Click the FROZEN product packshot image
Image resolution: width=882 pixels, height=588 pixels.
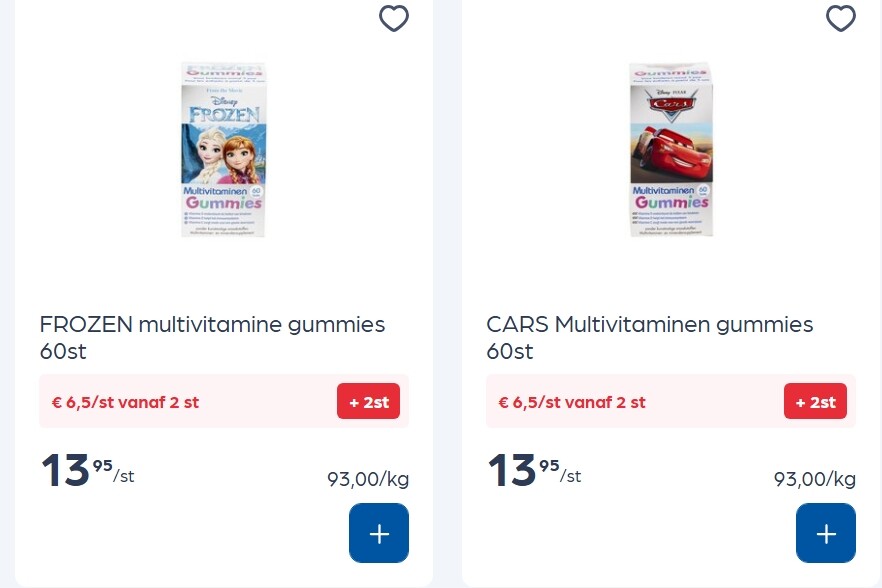223,150
